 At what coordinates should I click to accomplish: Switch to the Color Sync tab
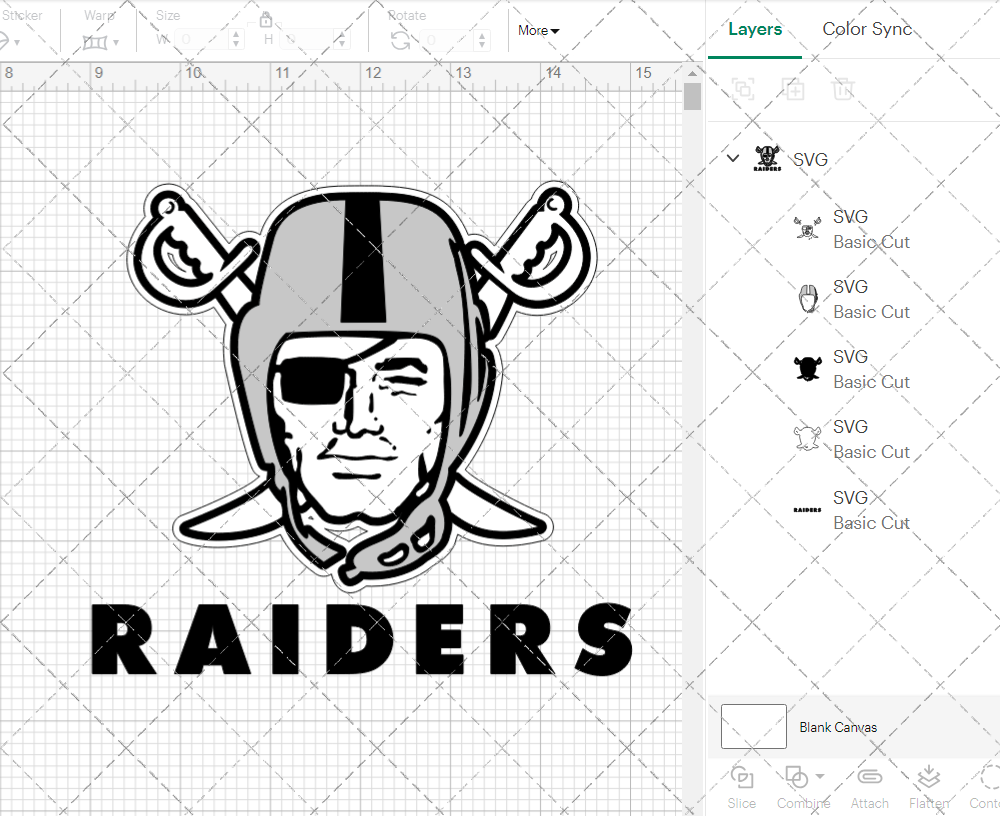(x=867, y=29)
